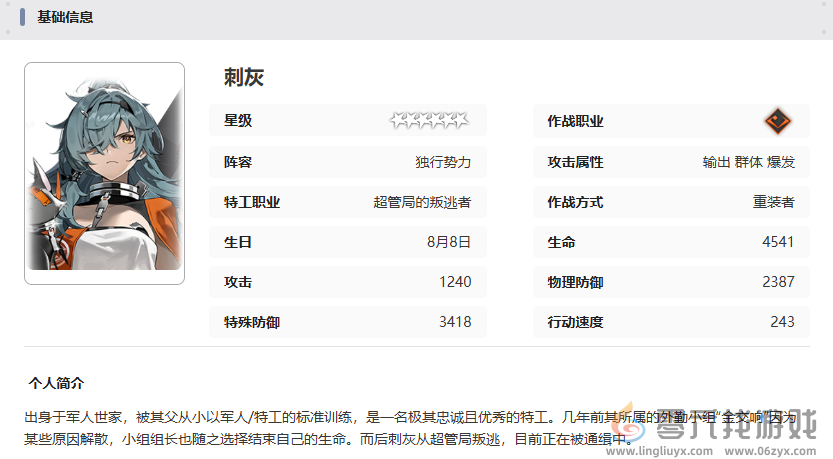Select the character name 刺灰
The image size is (833, 459).
(244, 77)
